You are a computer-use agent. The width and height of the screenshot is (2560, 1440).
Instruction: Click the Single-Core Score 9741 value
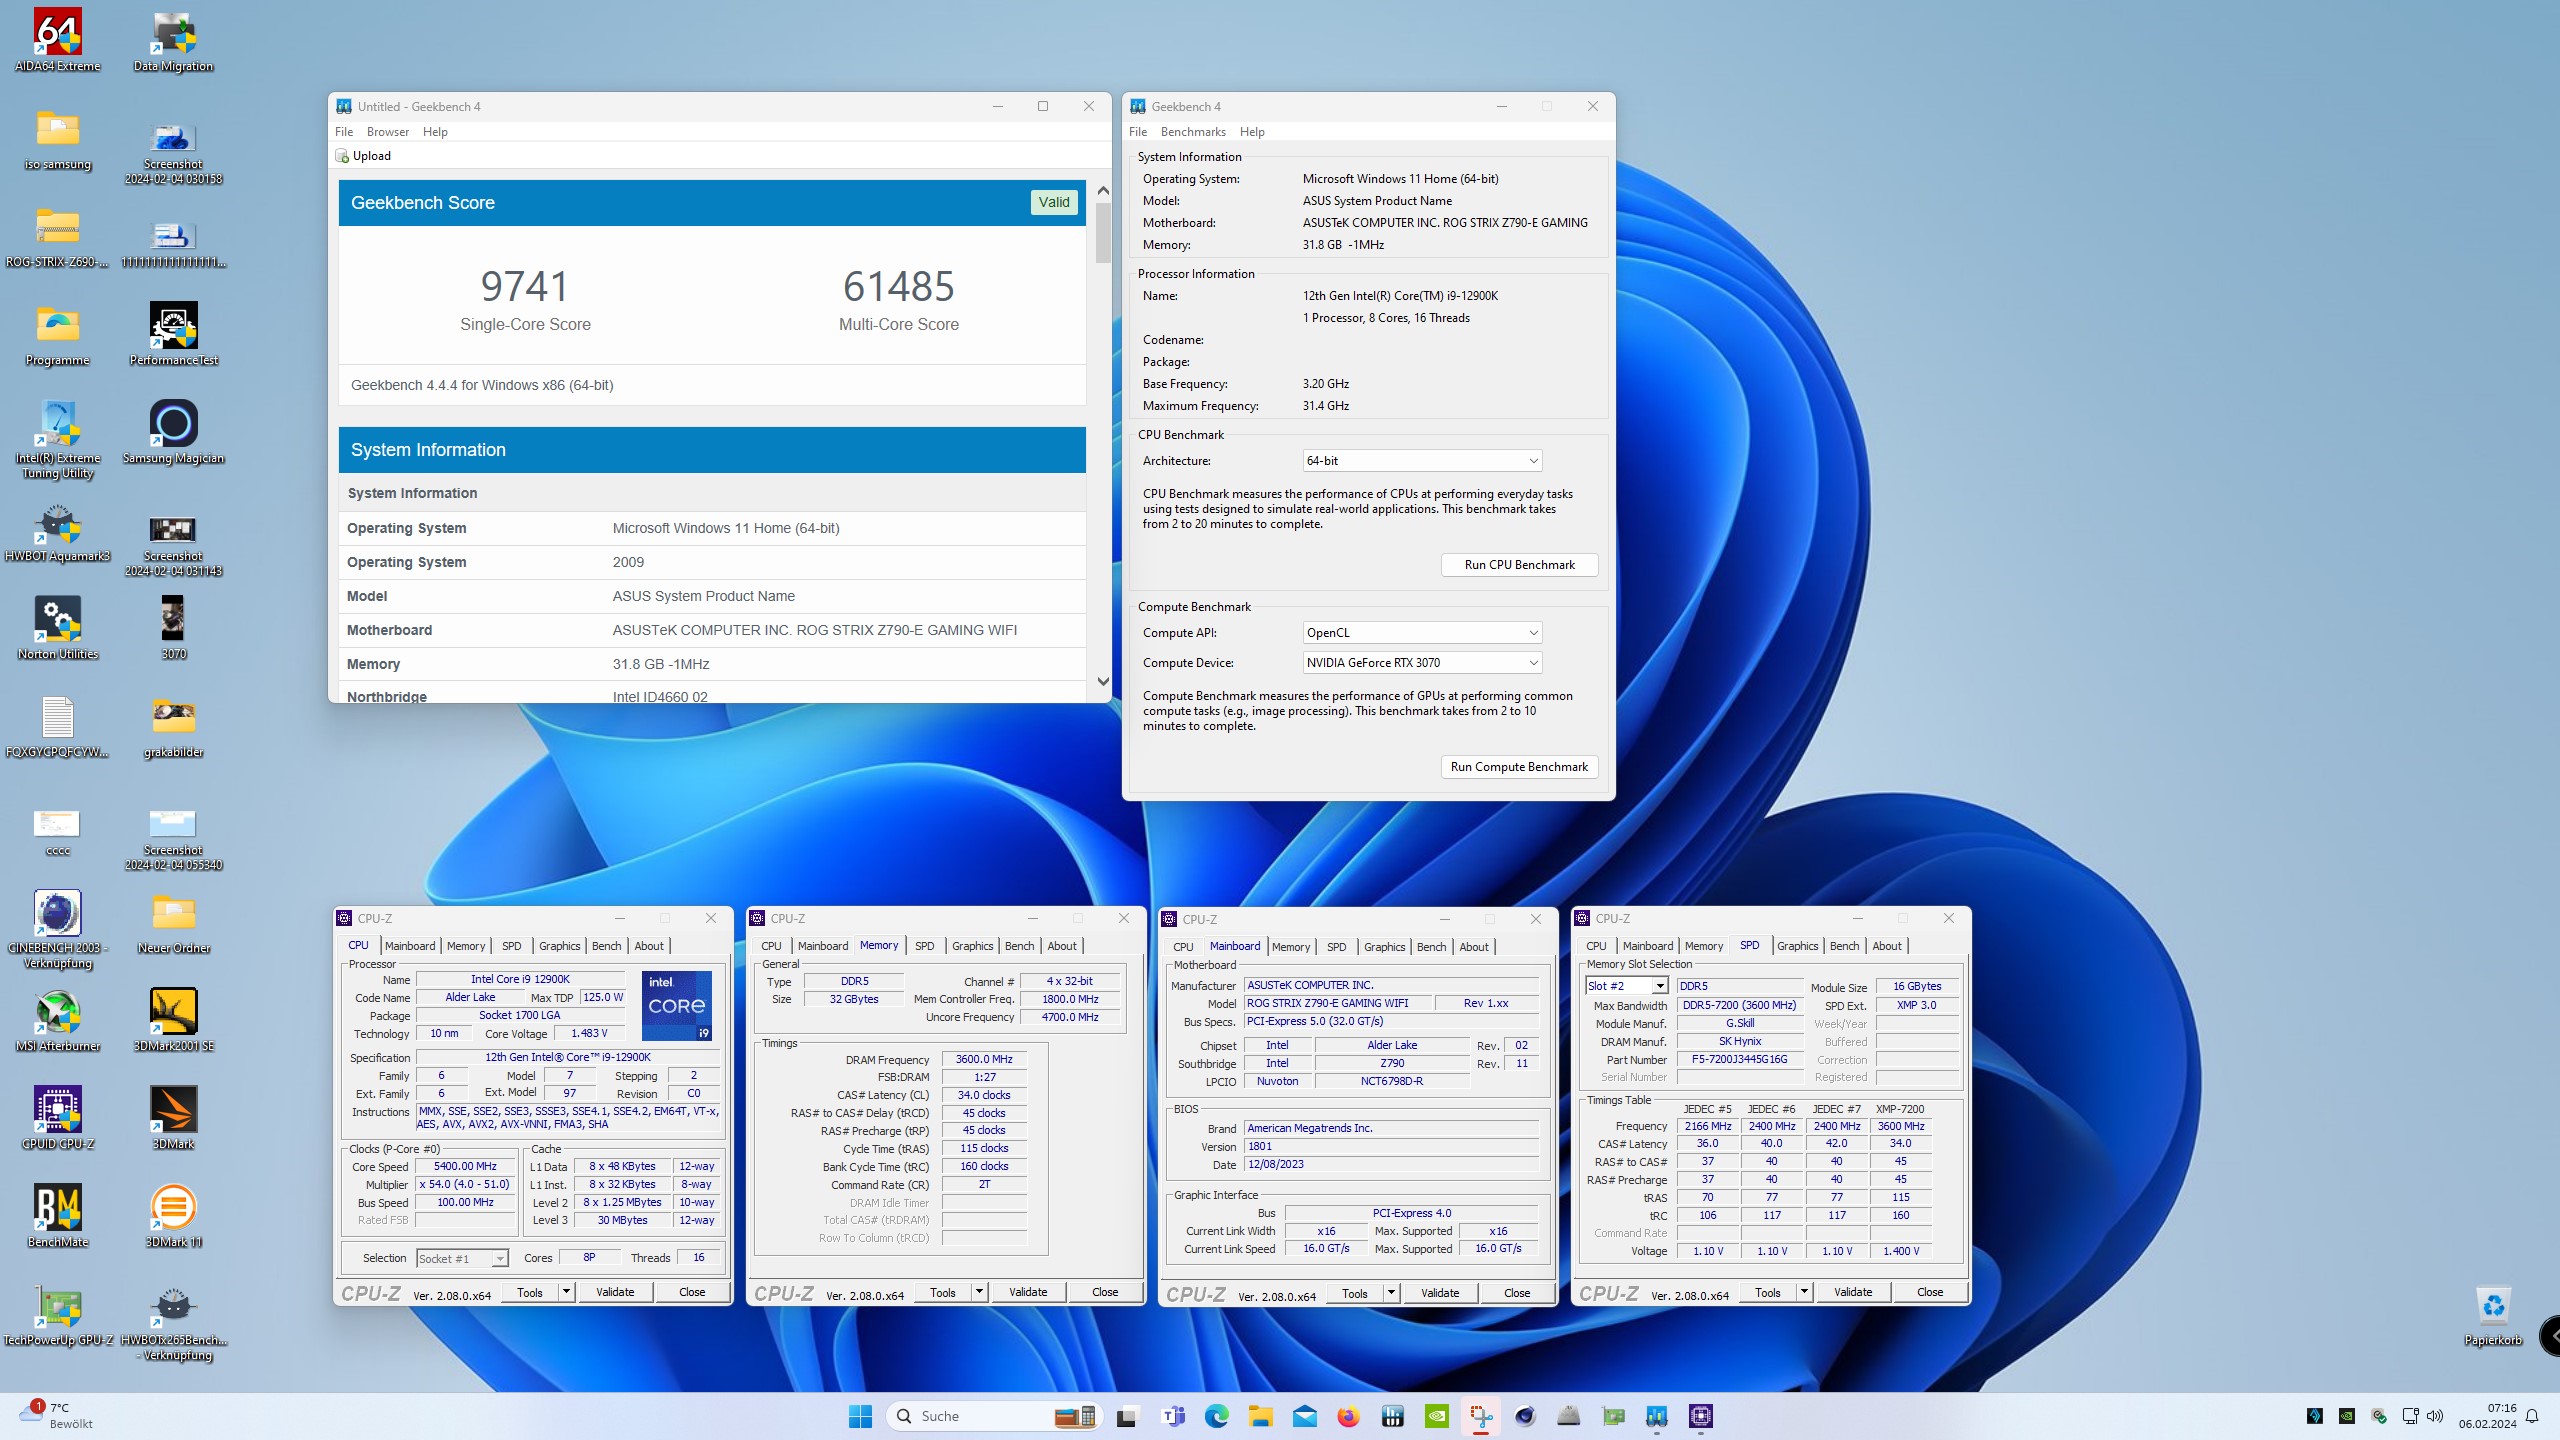coord(525,287)
